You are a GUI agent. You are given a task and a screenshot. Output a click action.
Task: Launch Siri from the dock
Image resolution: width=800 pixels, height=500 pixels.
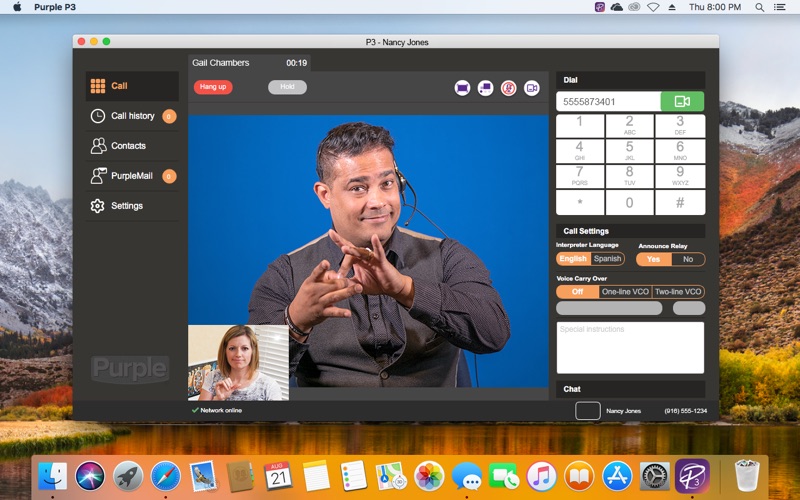click(90, 476)
